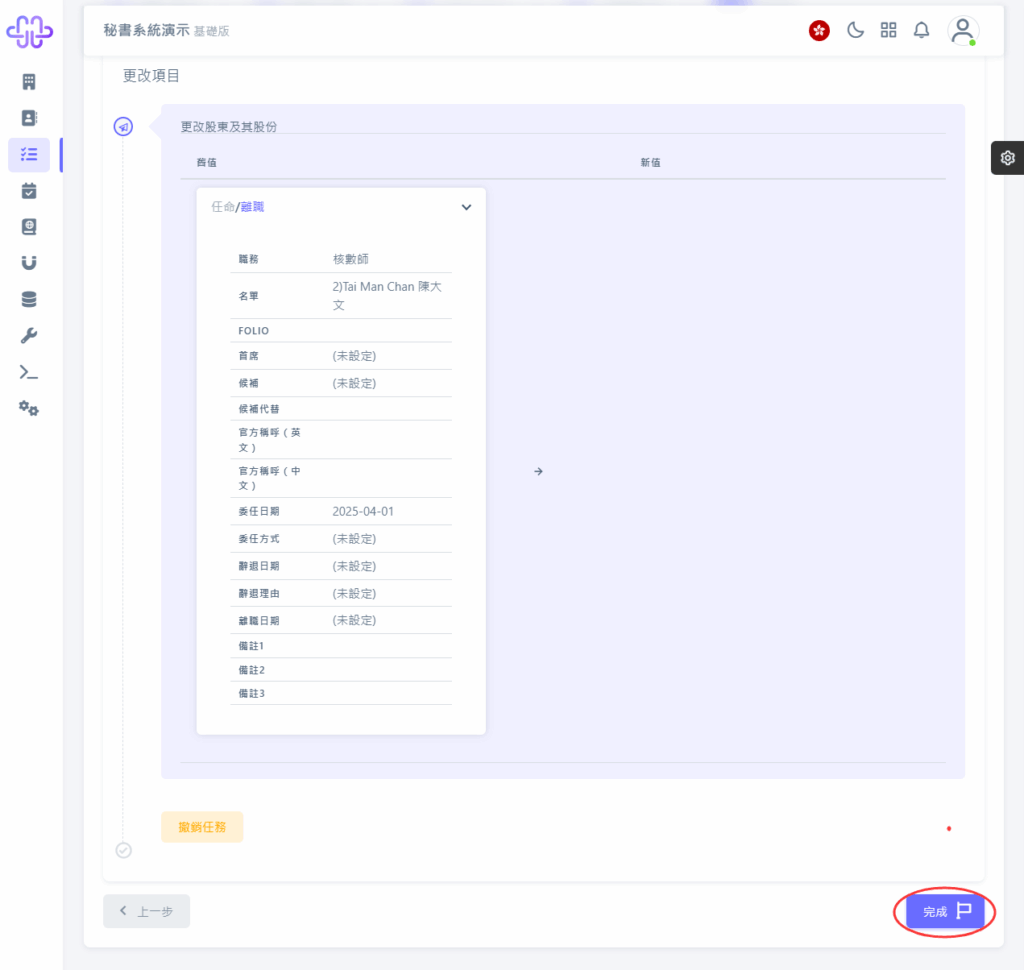The image size is (1024, 970).
Task: Click the 備註2 row label
Action: coord(251,670)
